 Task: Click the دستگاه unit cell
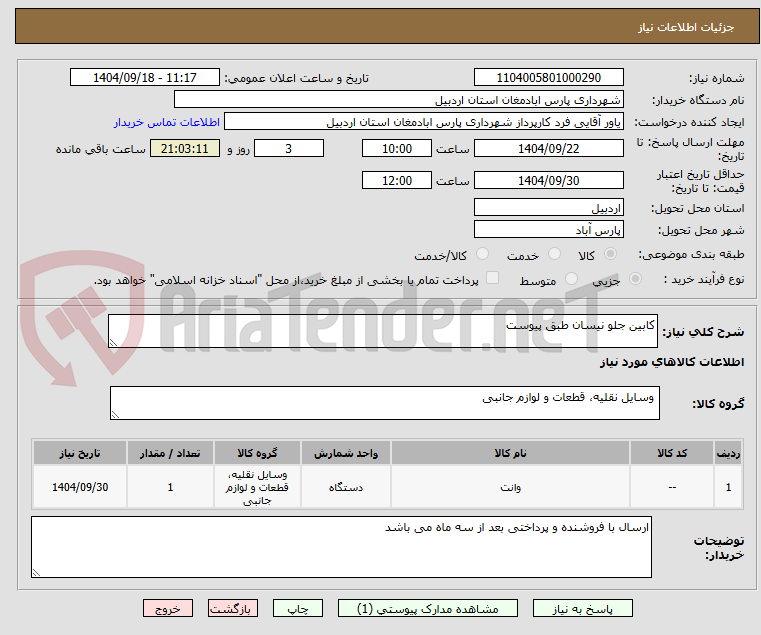346,487
